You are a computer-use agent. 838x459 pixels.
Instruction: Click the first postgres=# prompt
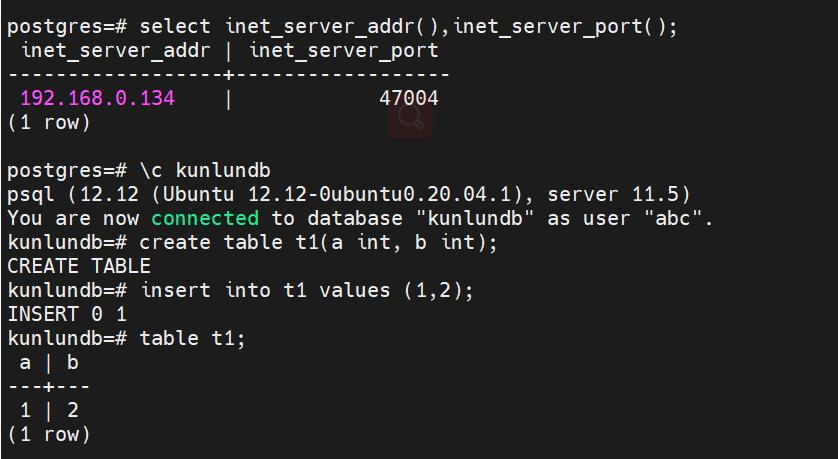click(x=66, y=26)
